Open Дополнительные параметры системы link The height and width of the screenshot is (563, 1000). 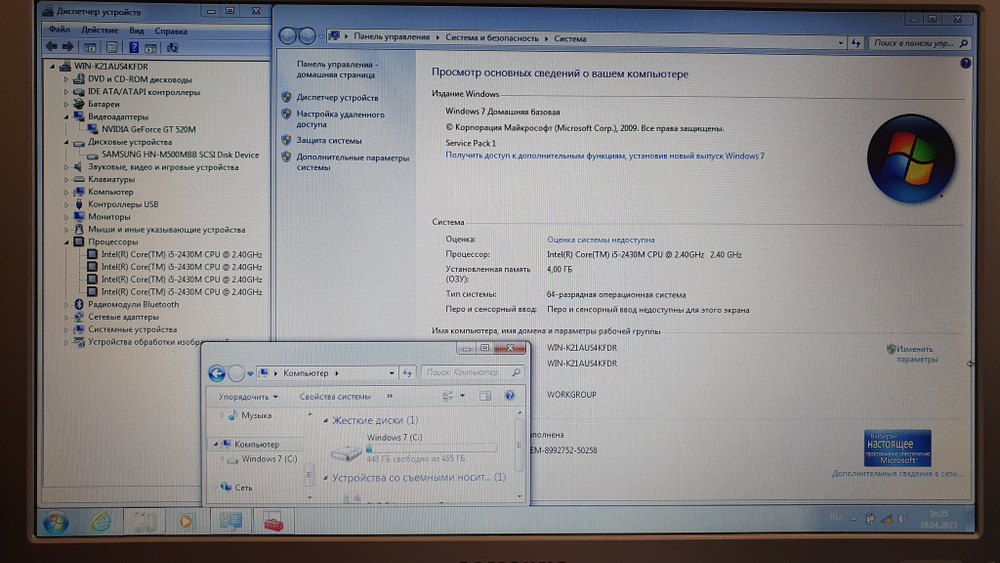353,163
